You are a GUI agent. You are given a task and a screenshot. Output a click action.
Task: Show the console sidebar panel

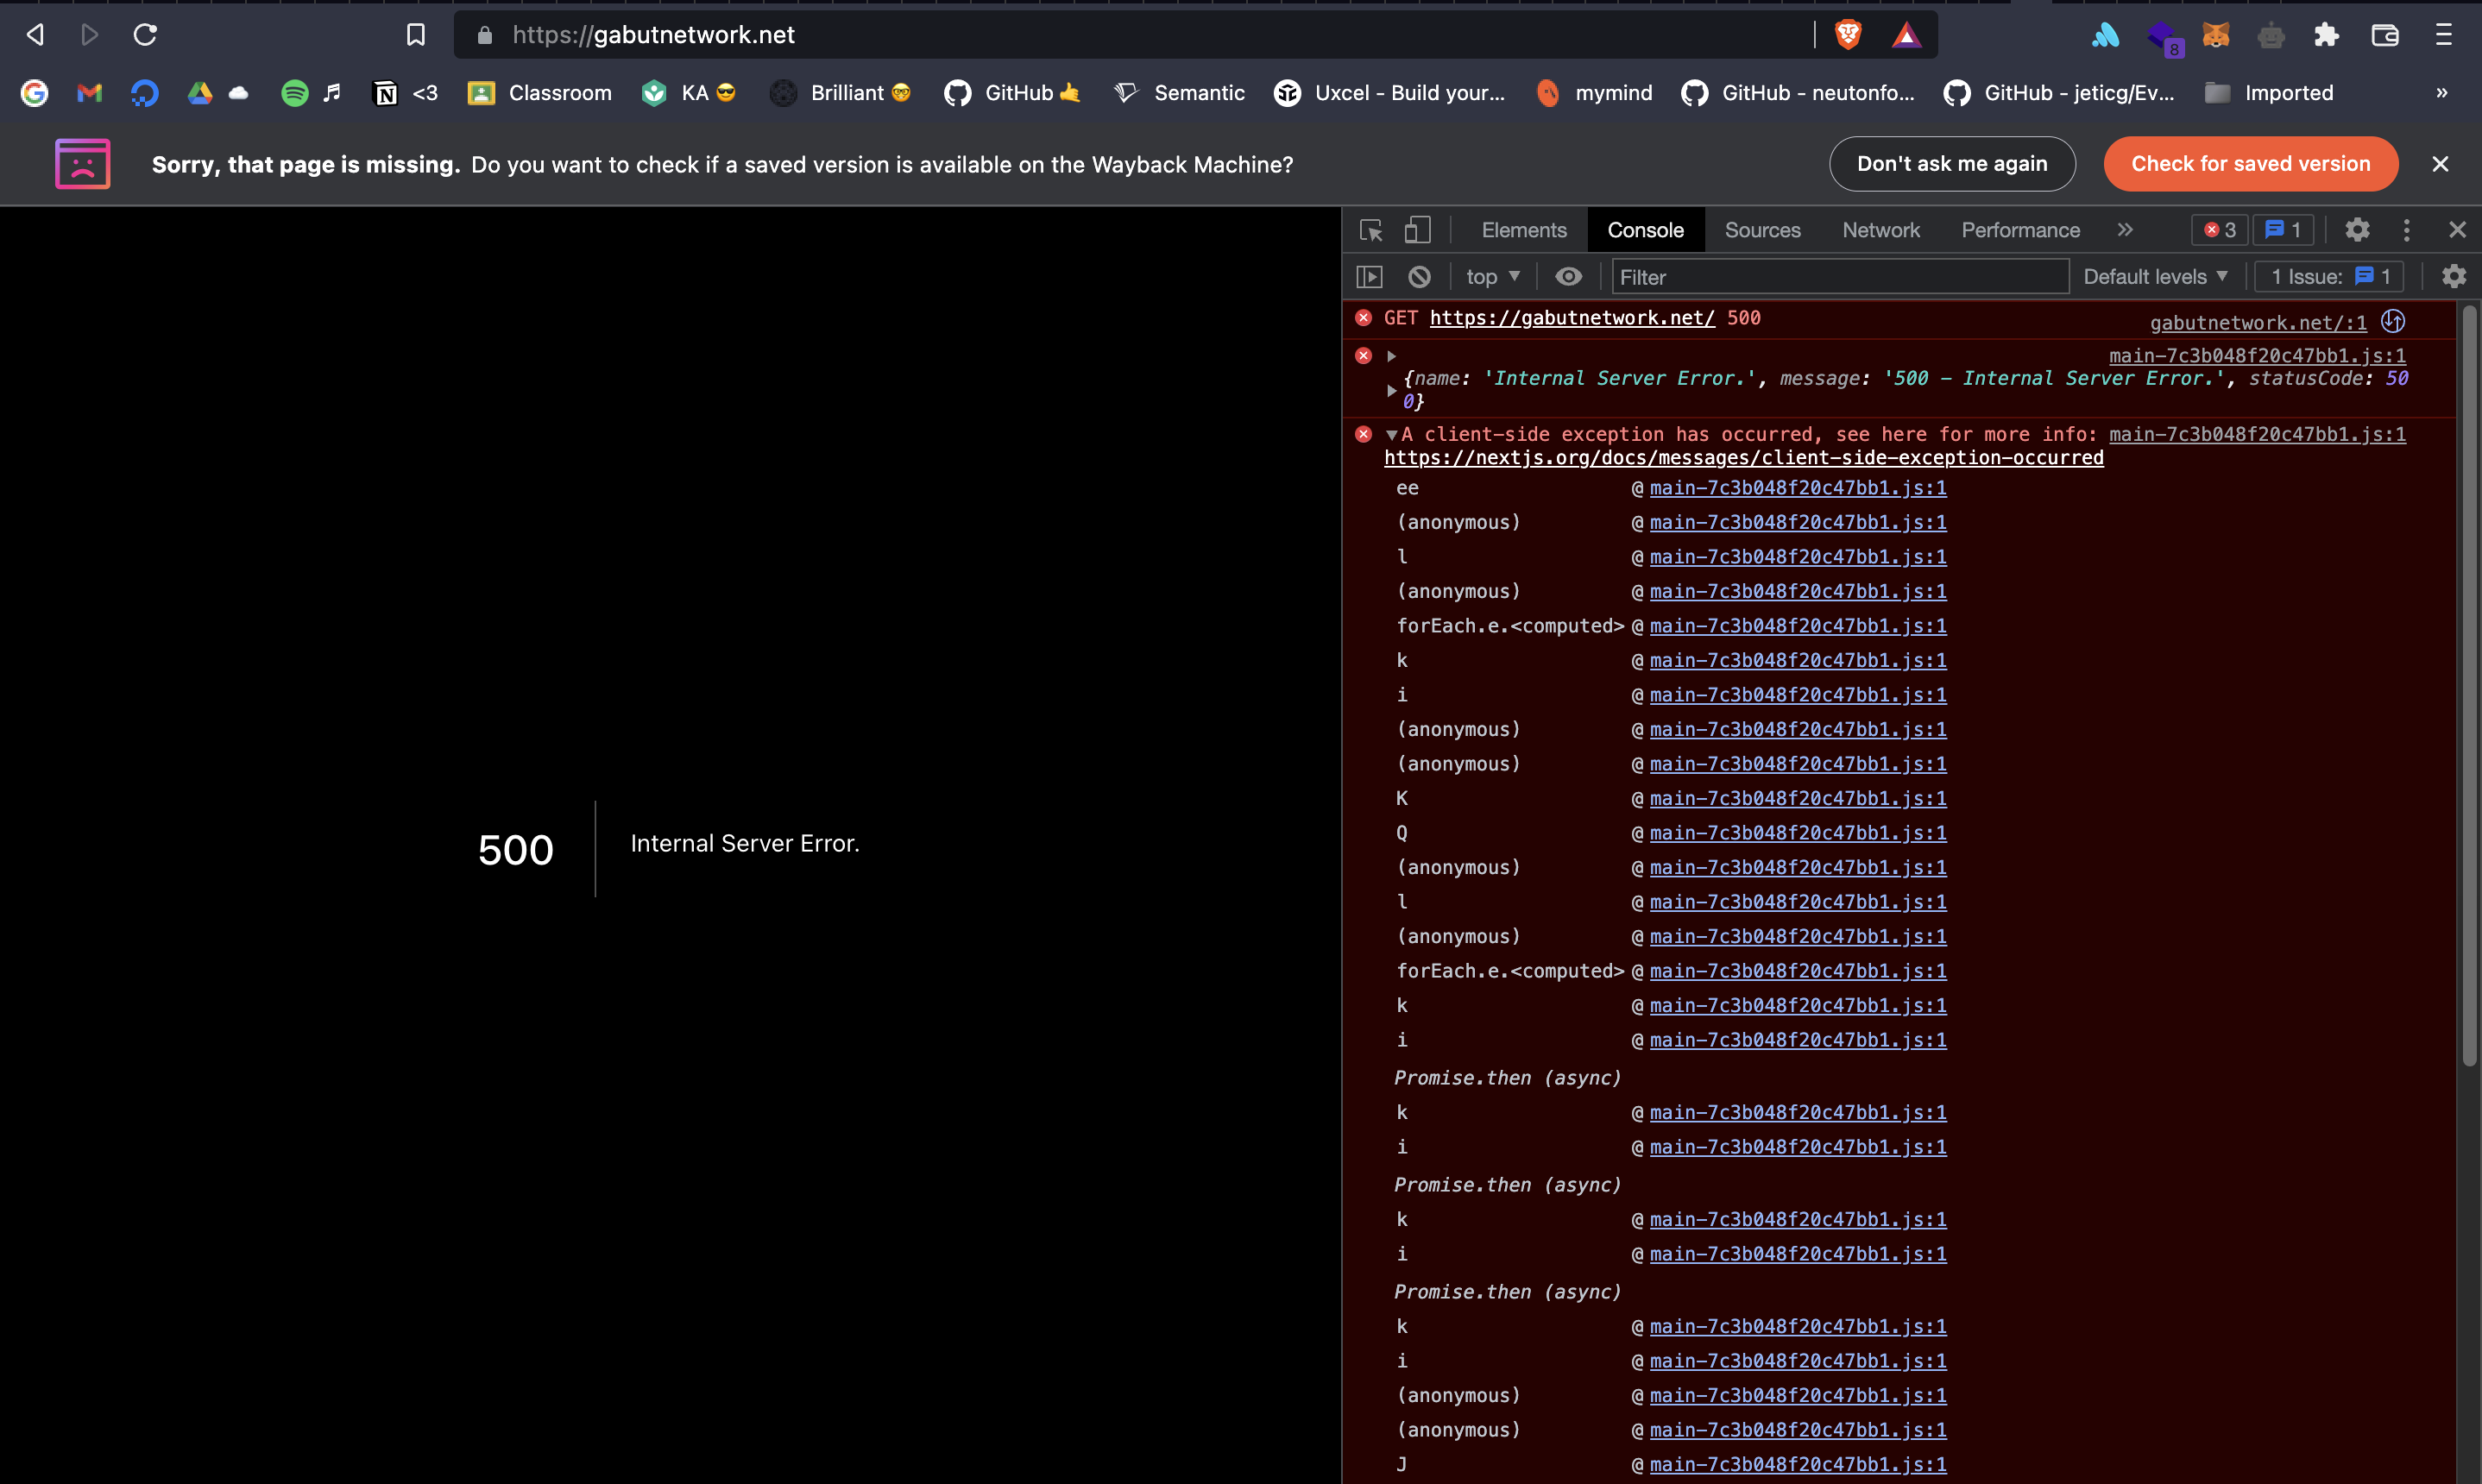[1370, 276]
